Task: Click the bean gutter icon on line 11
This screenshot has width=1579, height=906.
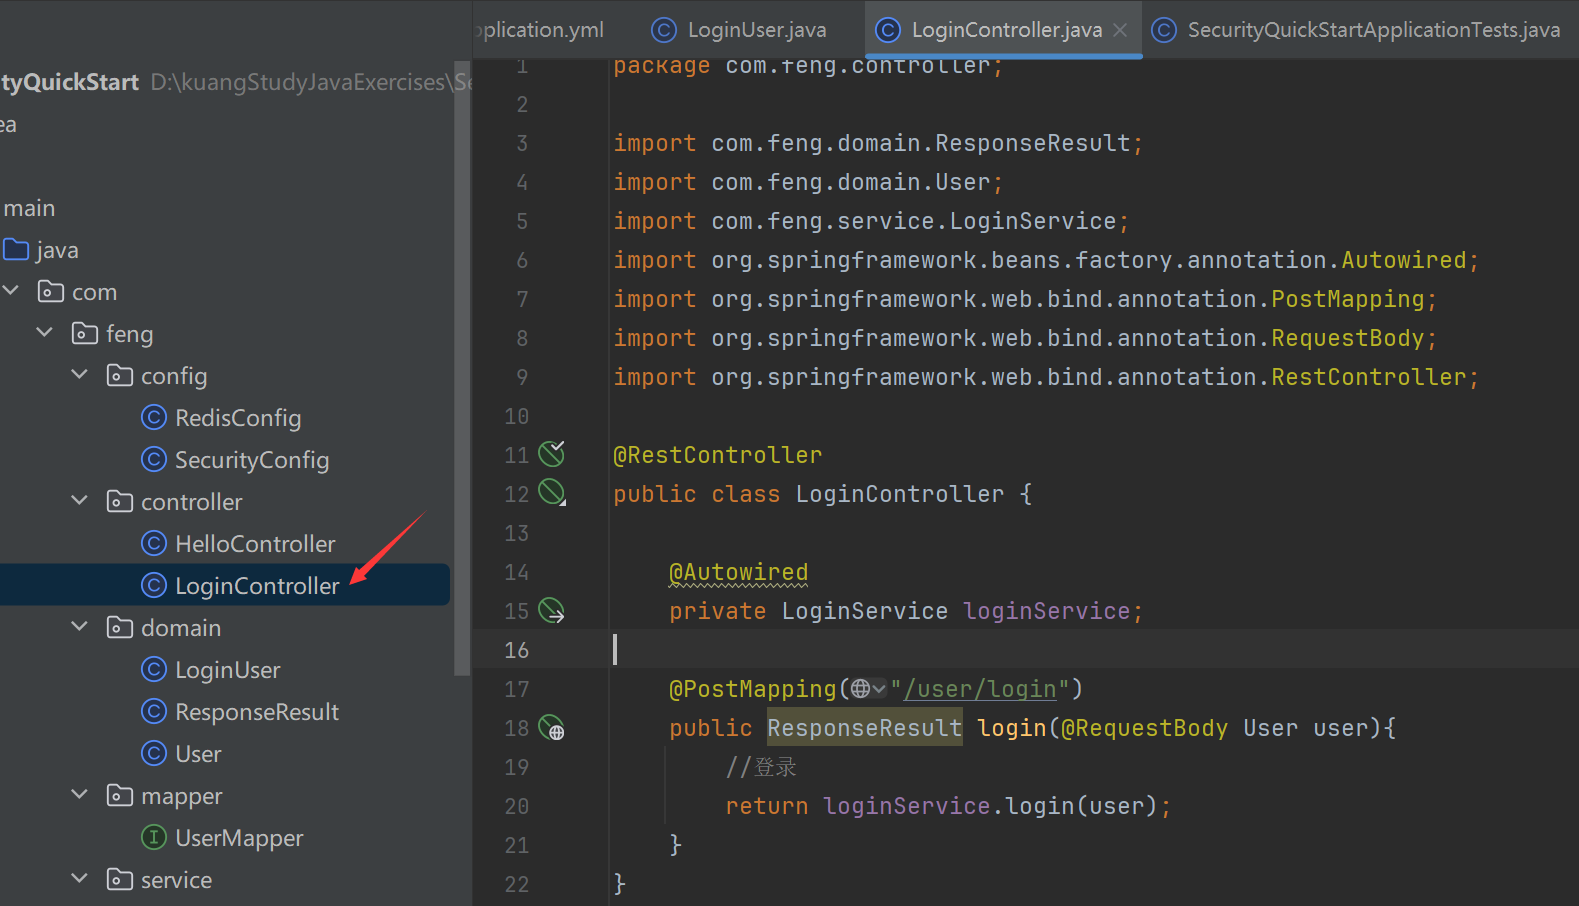Action: [x=552, y=454]
